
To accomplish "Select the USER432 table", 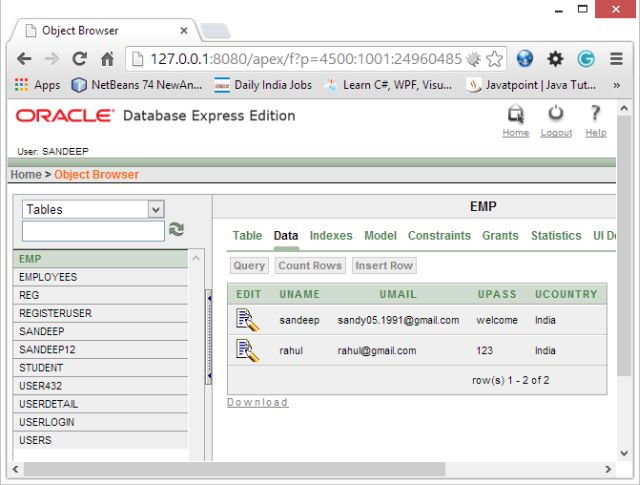I will [101, 386].
